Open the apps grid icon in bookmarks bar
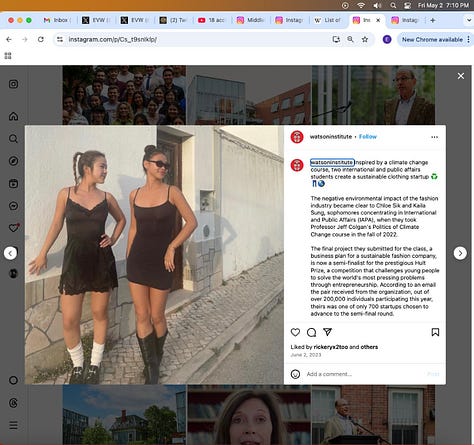The width and height of the screenshot is (474, 445). coord(8,56)
